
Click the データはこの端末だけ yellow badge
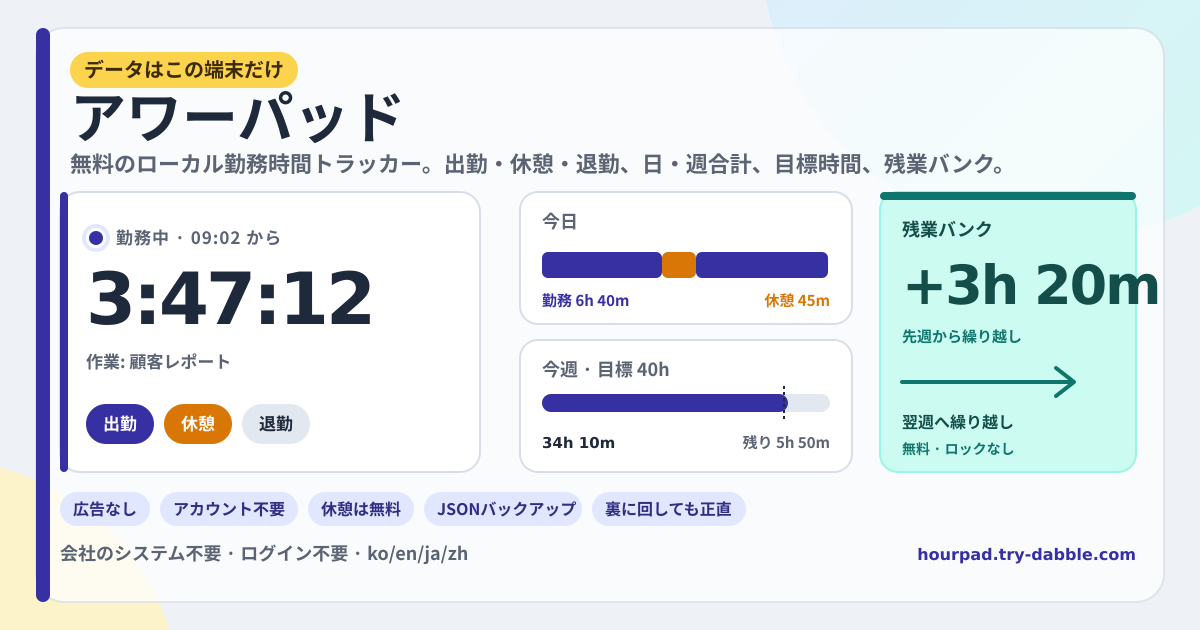point(184,70)
